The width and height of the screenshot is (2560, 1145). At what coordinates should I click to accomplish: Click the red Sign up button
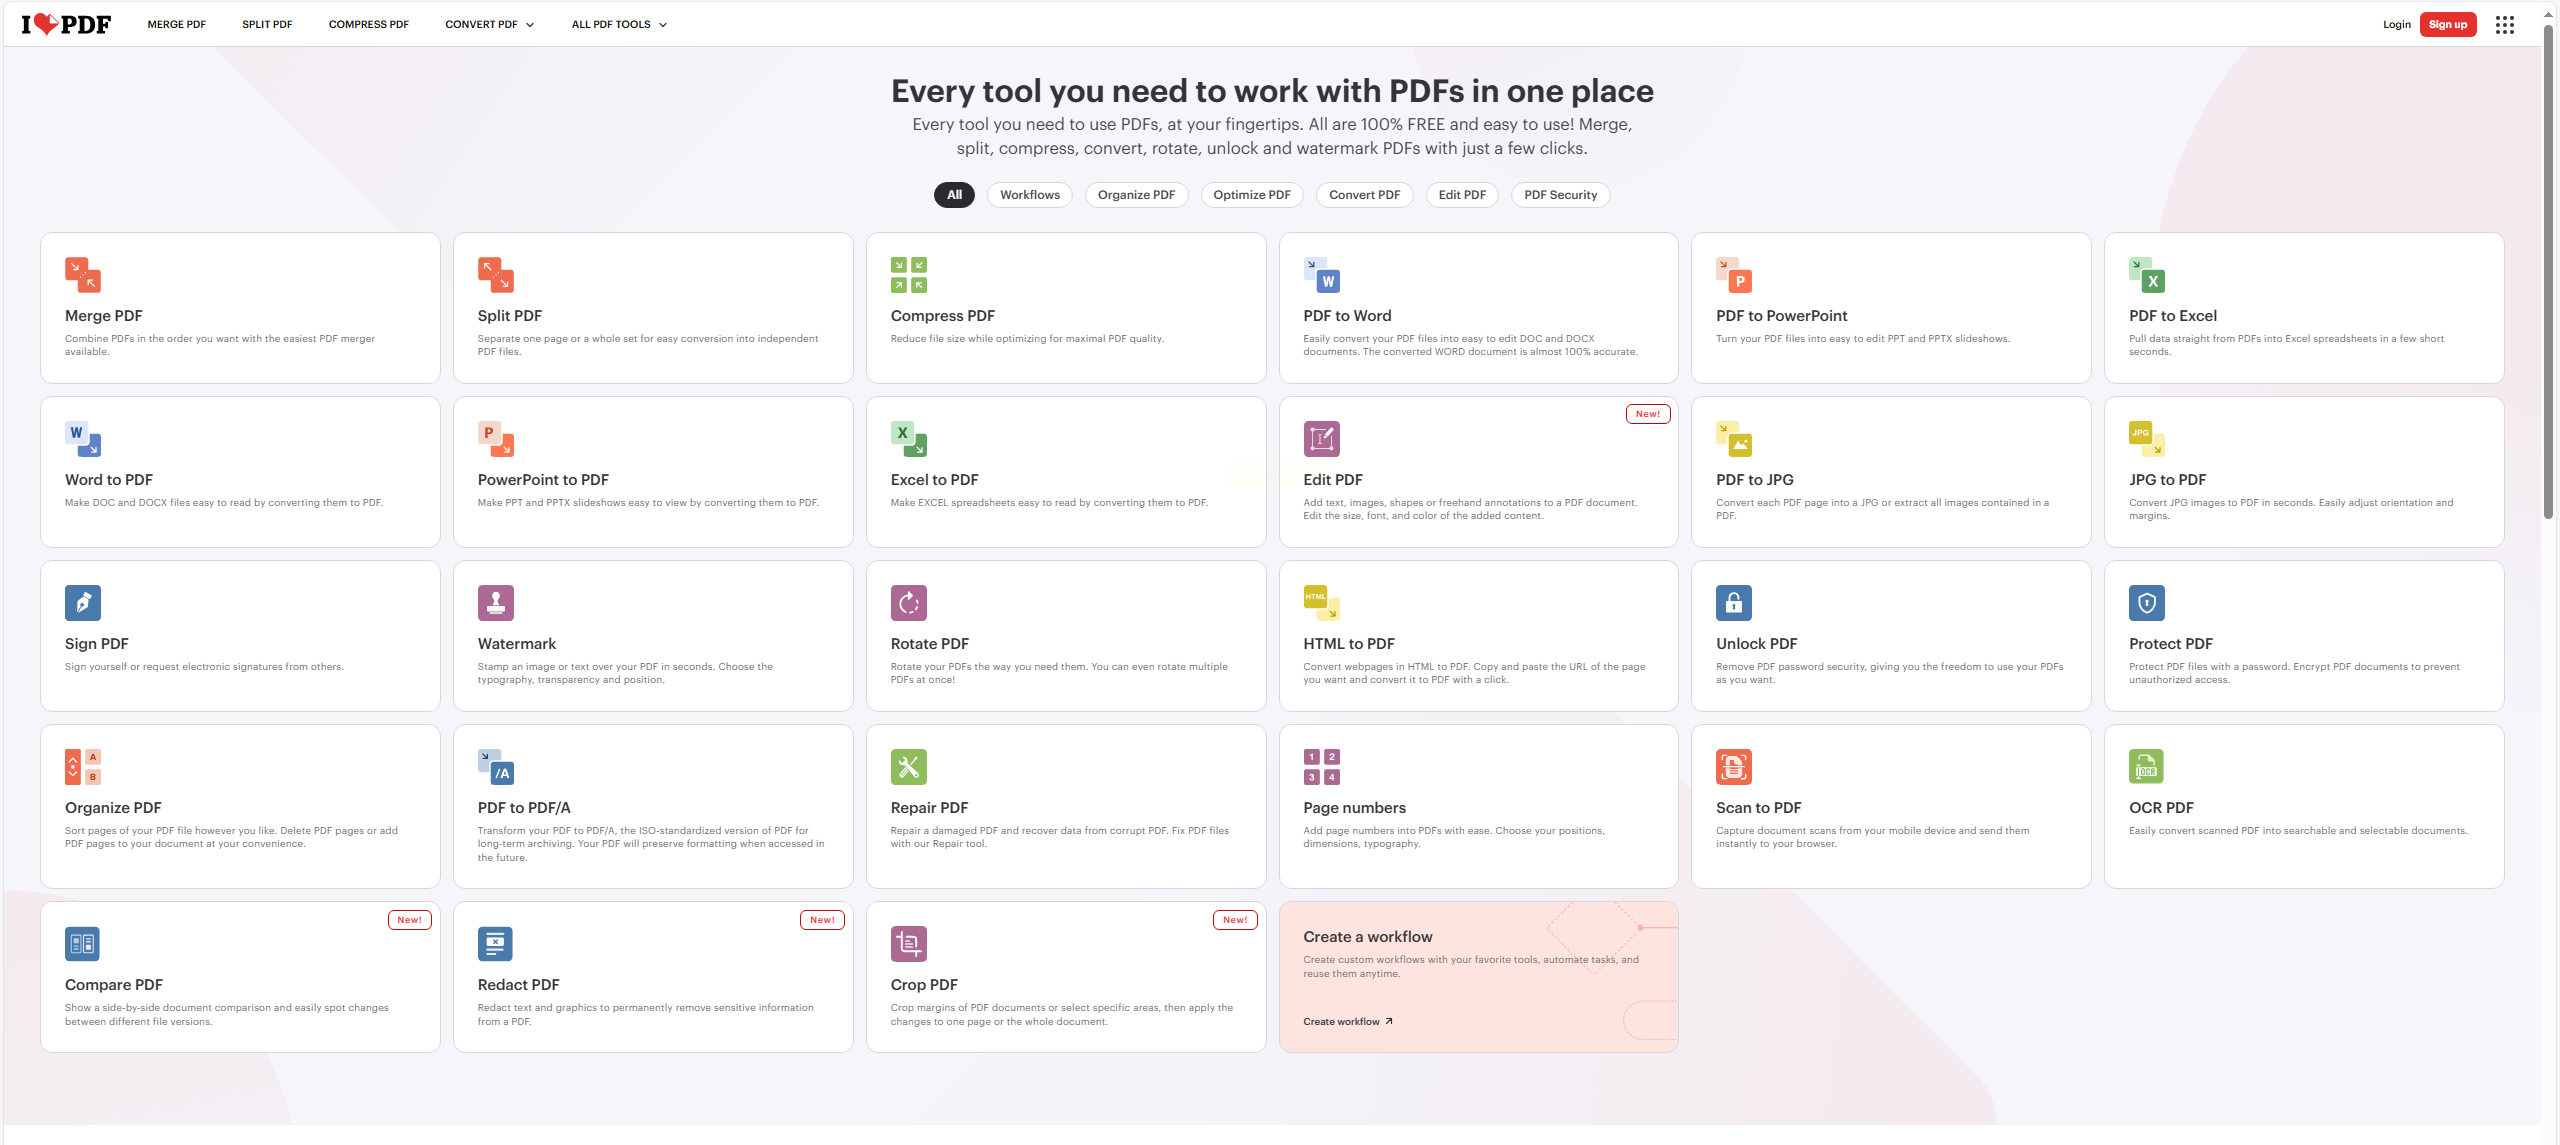[x=2447, y=25]
